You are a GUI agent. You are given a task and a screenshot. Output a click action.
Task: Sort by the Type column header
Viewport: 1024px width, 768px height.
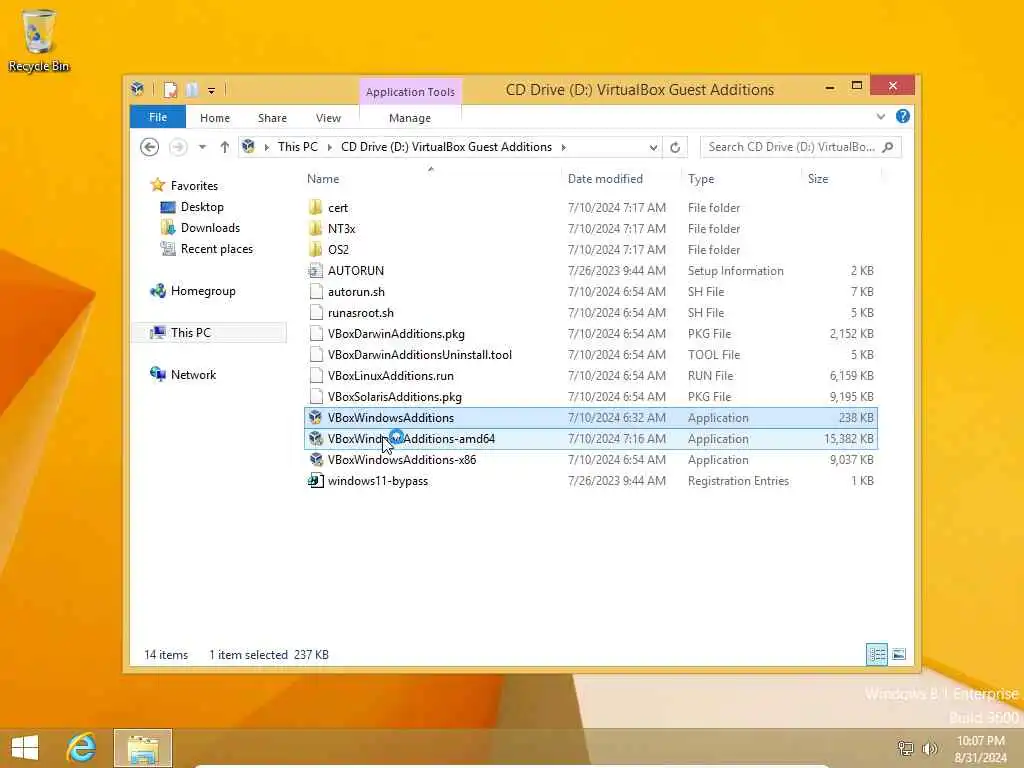point(701,179)
